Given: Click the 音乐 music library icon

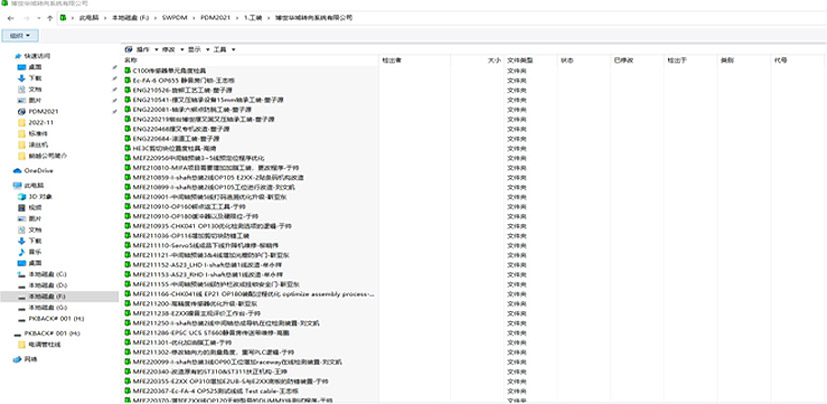Looking at the screenshot, I should point(21,252).
